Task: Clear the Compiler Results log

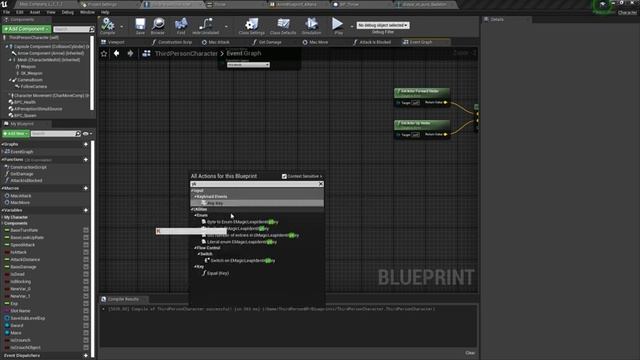Action: pos(470,353)
